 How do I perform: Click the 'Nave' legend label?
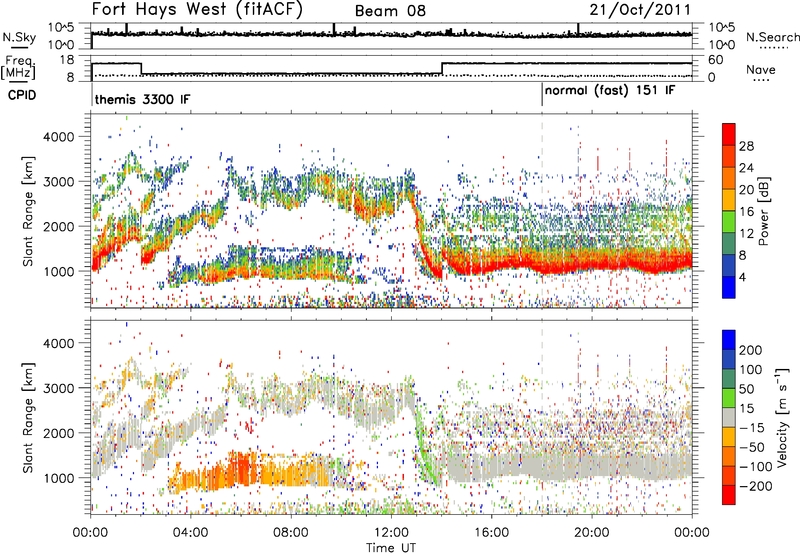pos(761,69)
